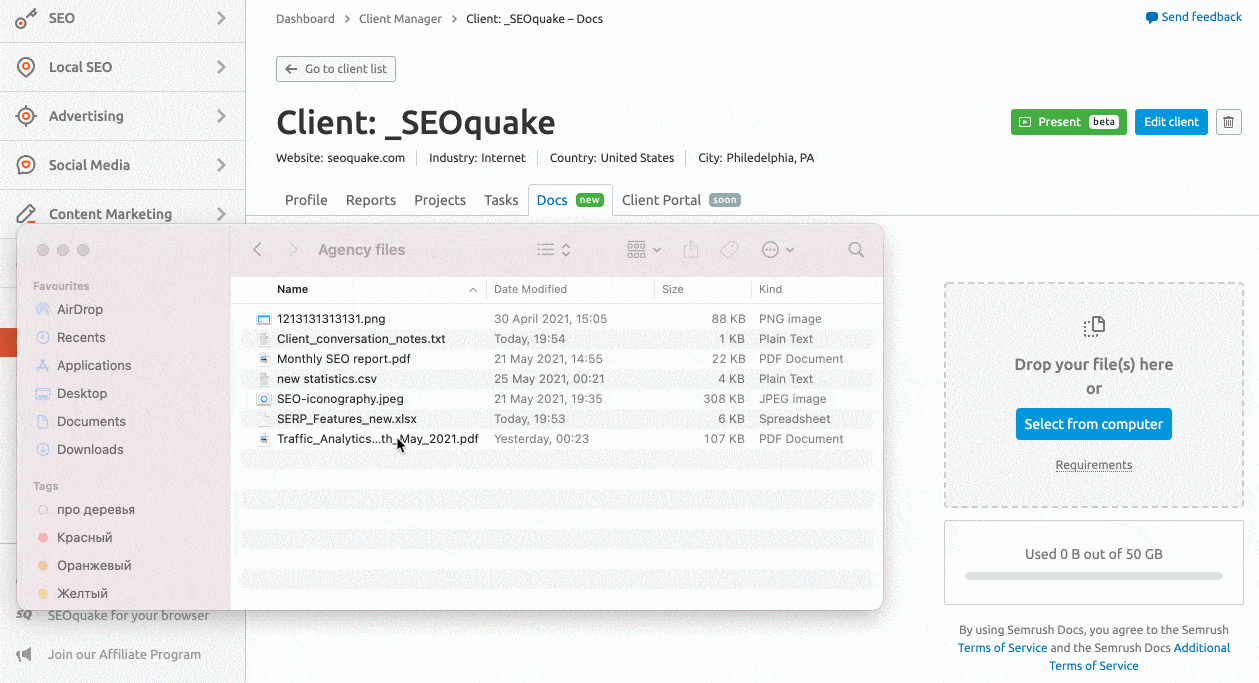
Task: Click the megaphone icon beside Affiliate Program
Action: click(x=25, y=655)
